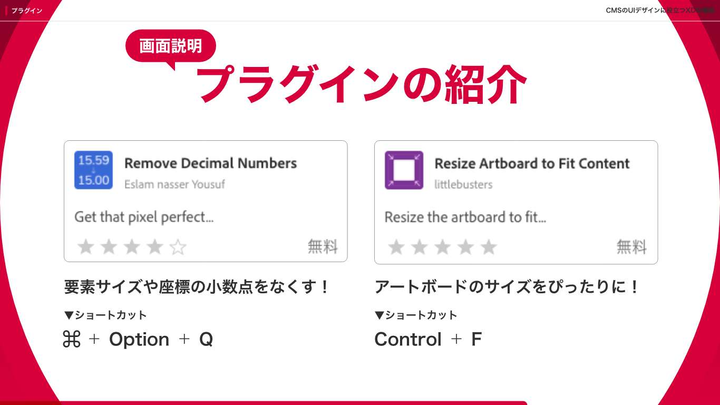The image size is (720, 405).
Task: Click the empty fifth star under Remove Decimal Numbers
Action: coord(178,246)
